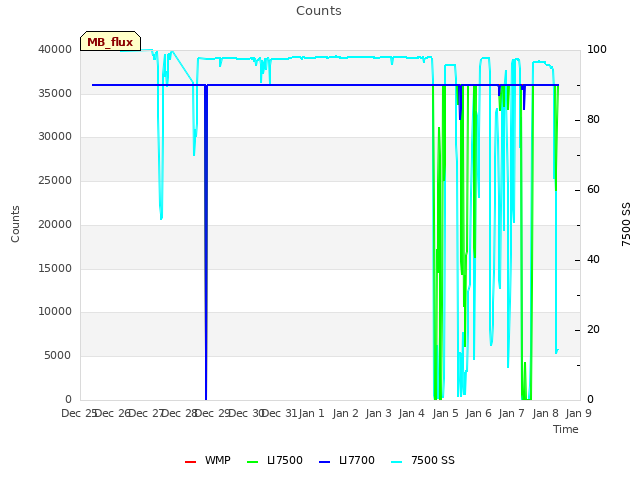
Task: Click the Dec 25 date label
Action: tap(79, 413)
